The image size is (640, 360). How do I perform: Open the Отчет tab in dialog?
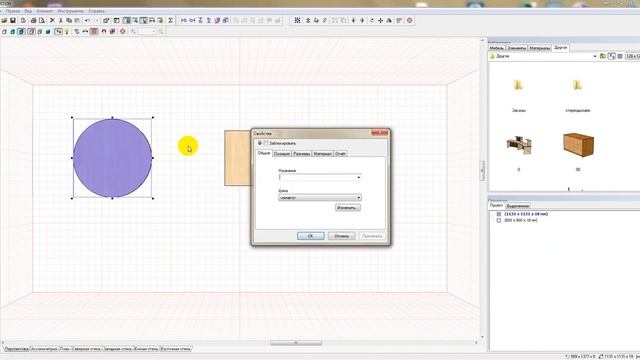pyautogui.click(x=340, y=153)
